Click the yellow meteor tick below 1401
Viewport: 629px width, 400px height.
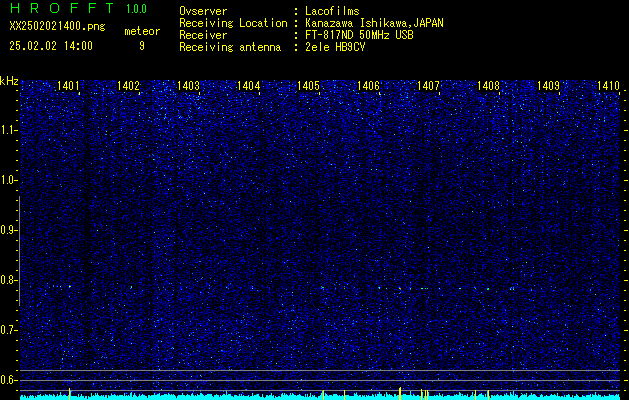point(69,394)
